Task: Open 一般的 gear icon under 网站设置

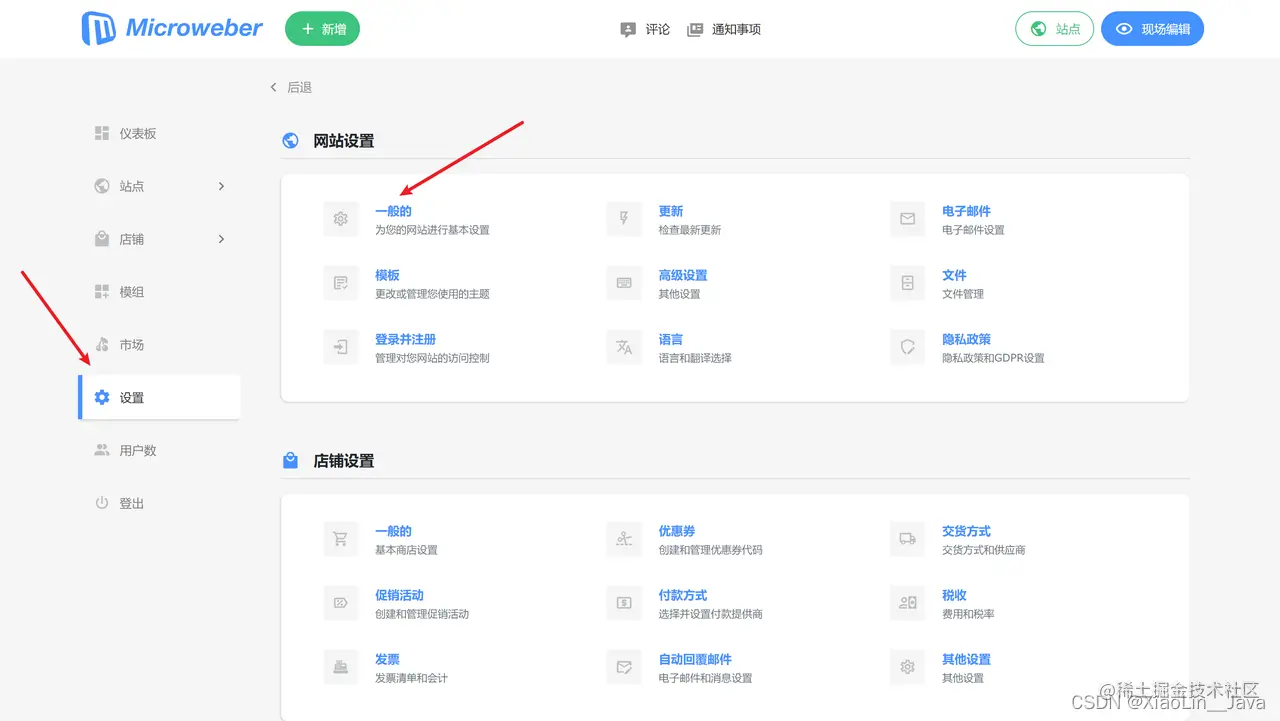Action: [x=341, y=218]
